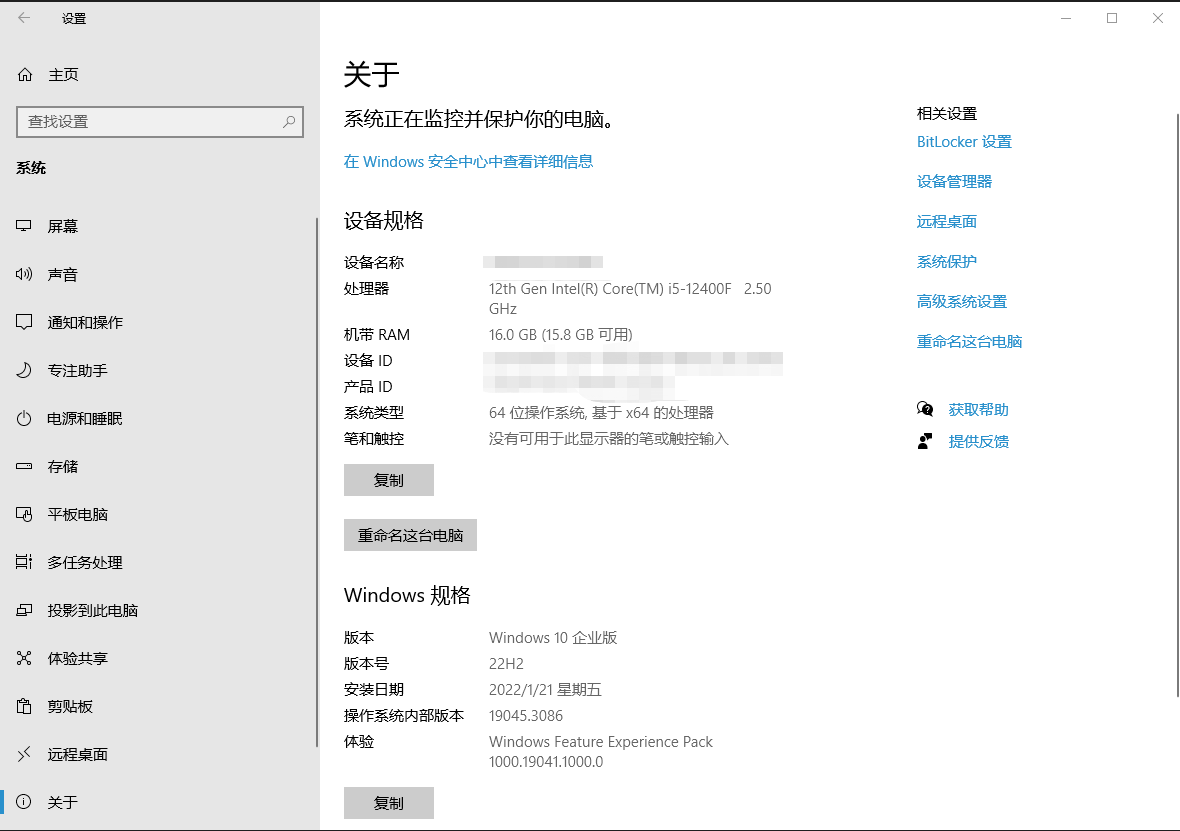
Task: Click the 专注助手 moon icon
Action: pos(24,370)
